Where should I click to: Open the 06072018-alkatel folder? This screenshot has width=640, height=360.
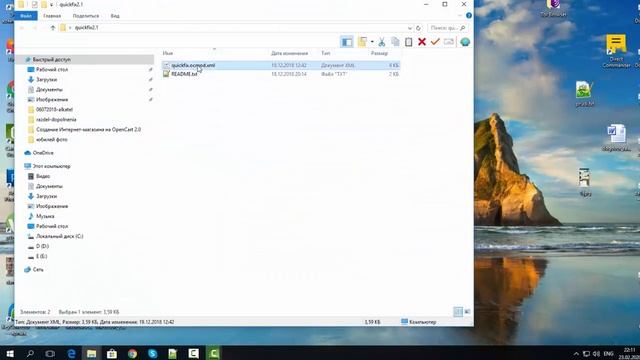[54, 109]
